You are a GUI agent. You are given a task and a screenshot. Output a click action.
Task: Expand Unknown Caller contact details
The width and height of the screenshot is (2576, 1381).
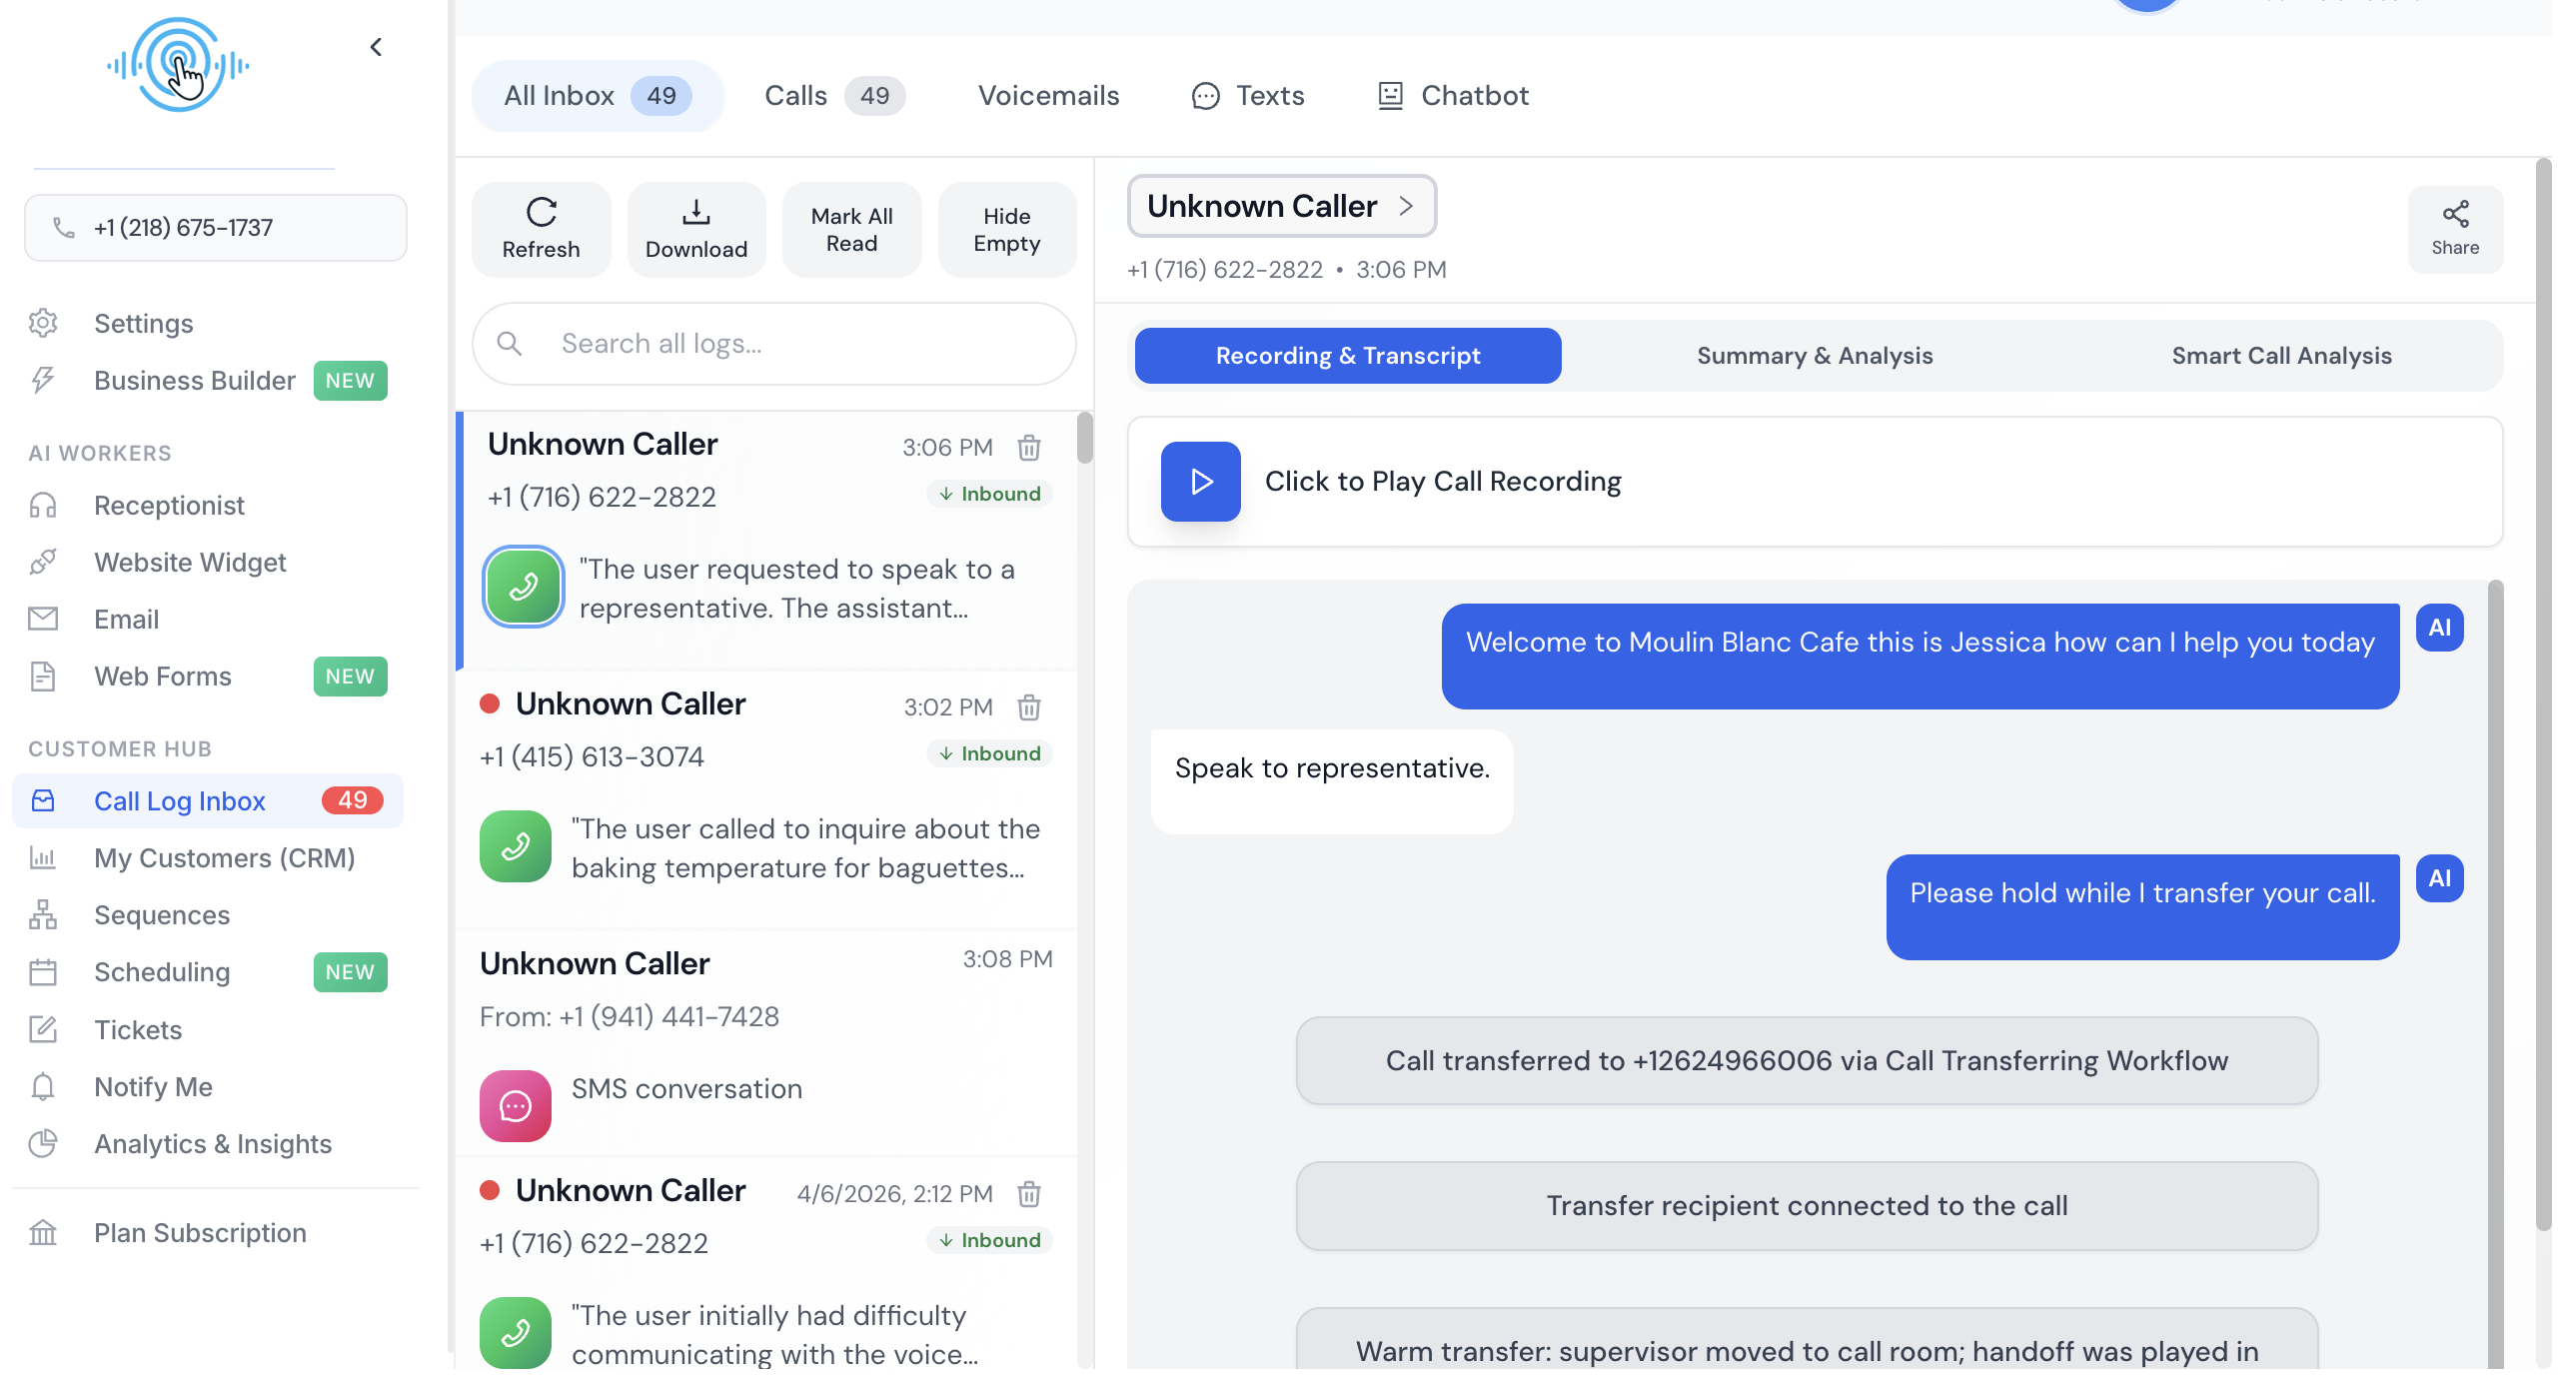[1280, 206]
